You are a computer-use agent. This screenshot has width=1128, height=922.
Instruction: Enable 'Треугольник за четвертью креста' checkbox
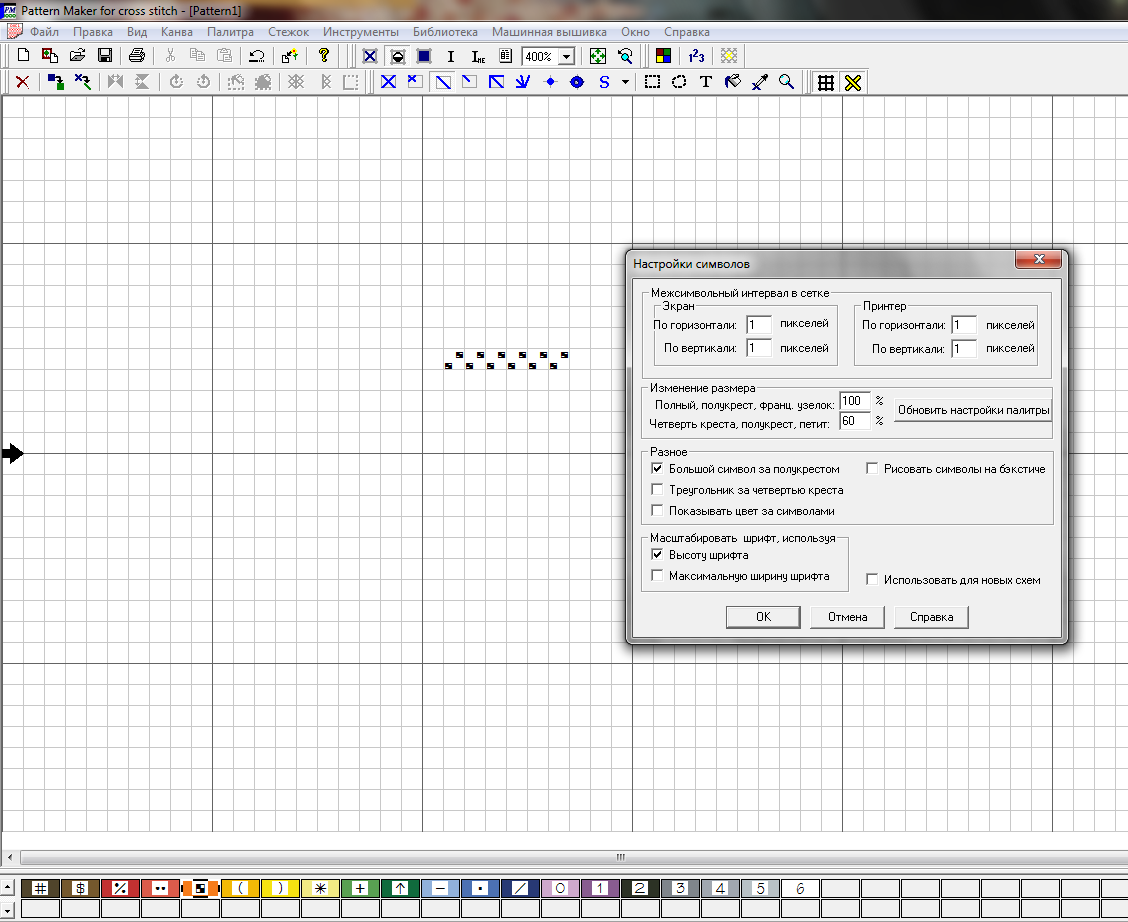pyautogui.click(x=657, y=490)
